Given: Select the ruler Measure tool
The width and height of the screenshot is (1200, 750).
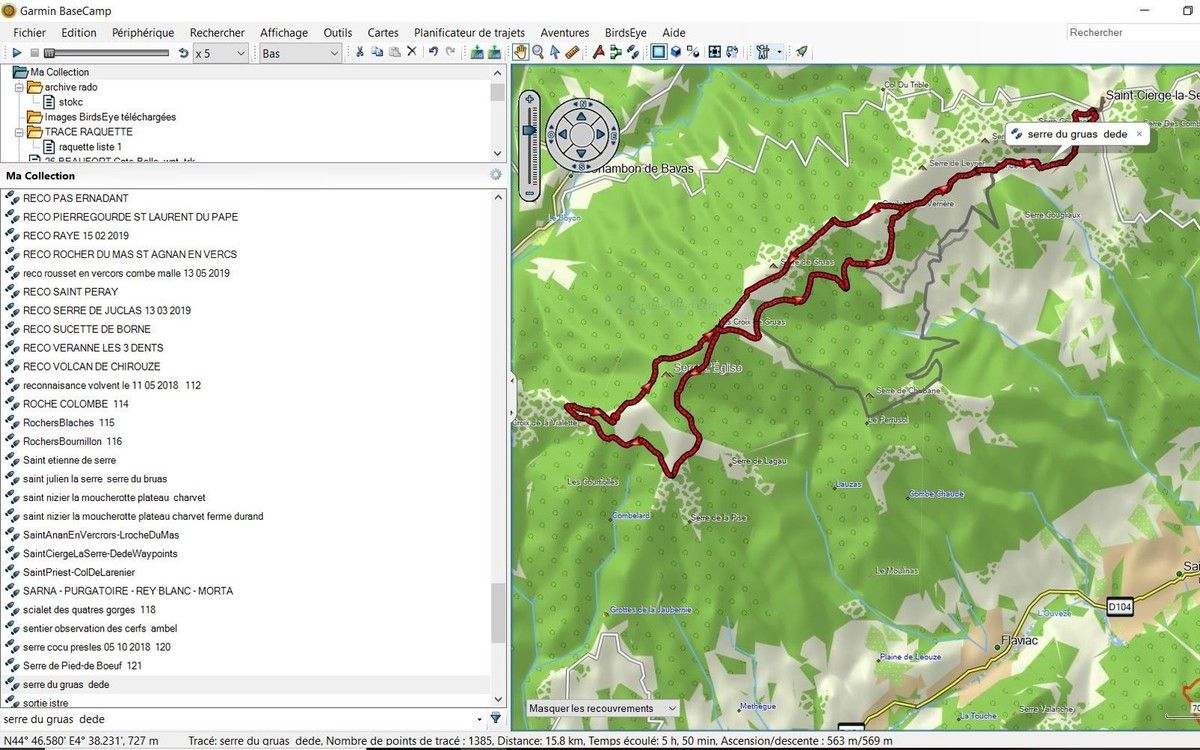Looking at the screenshot, I should point(572,52).
